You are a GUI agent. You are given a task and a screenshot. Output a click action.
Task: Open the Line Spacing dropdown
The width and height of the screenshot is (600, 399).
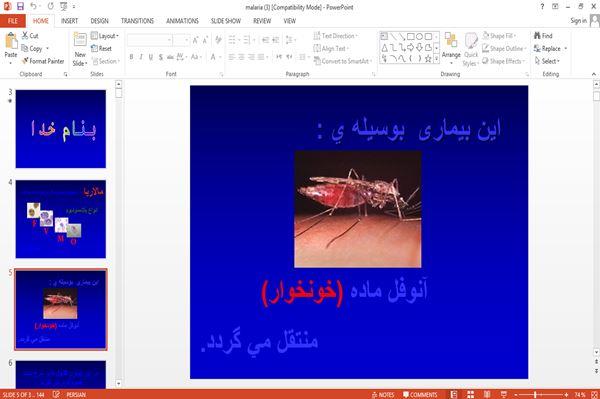pos(290,40)
